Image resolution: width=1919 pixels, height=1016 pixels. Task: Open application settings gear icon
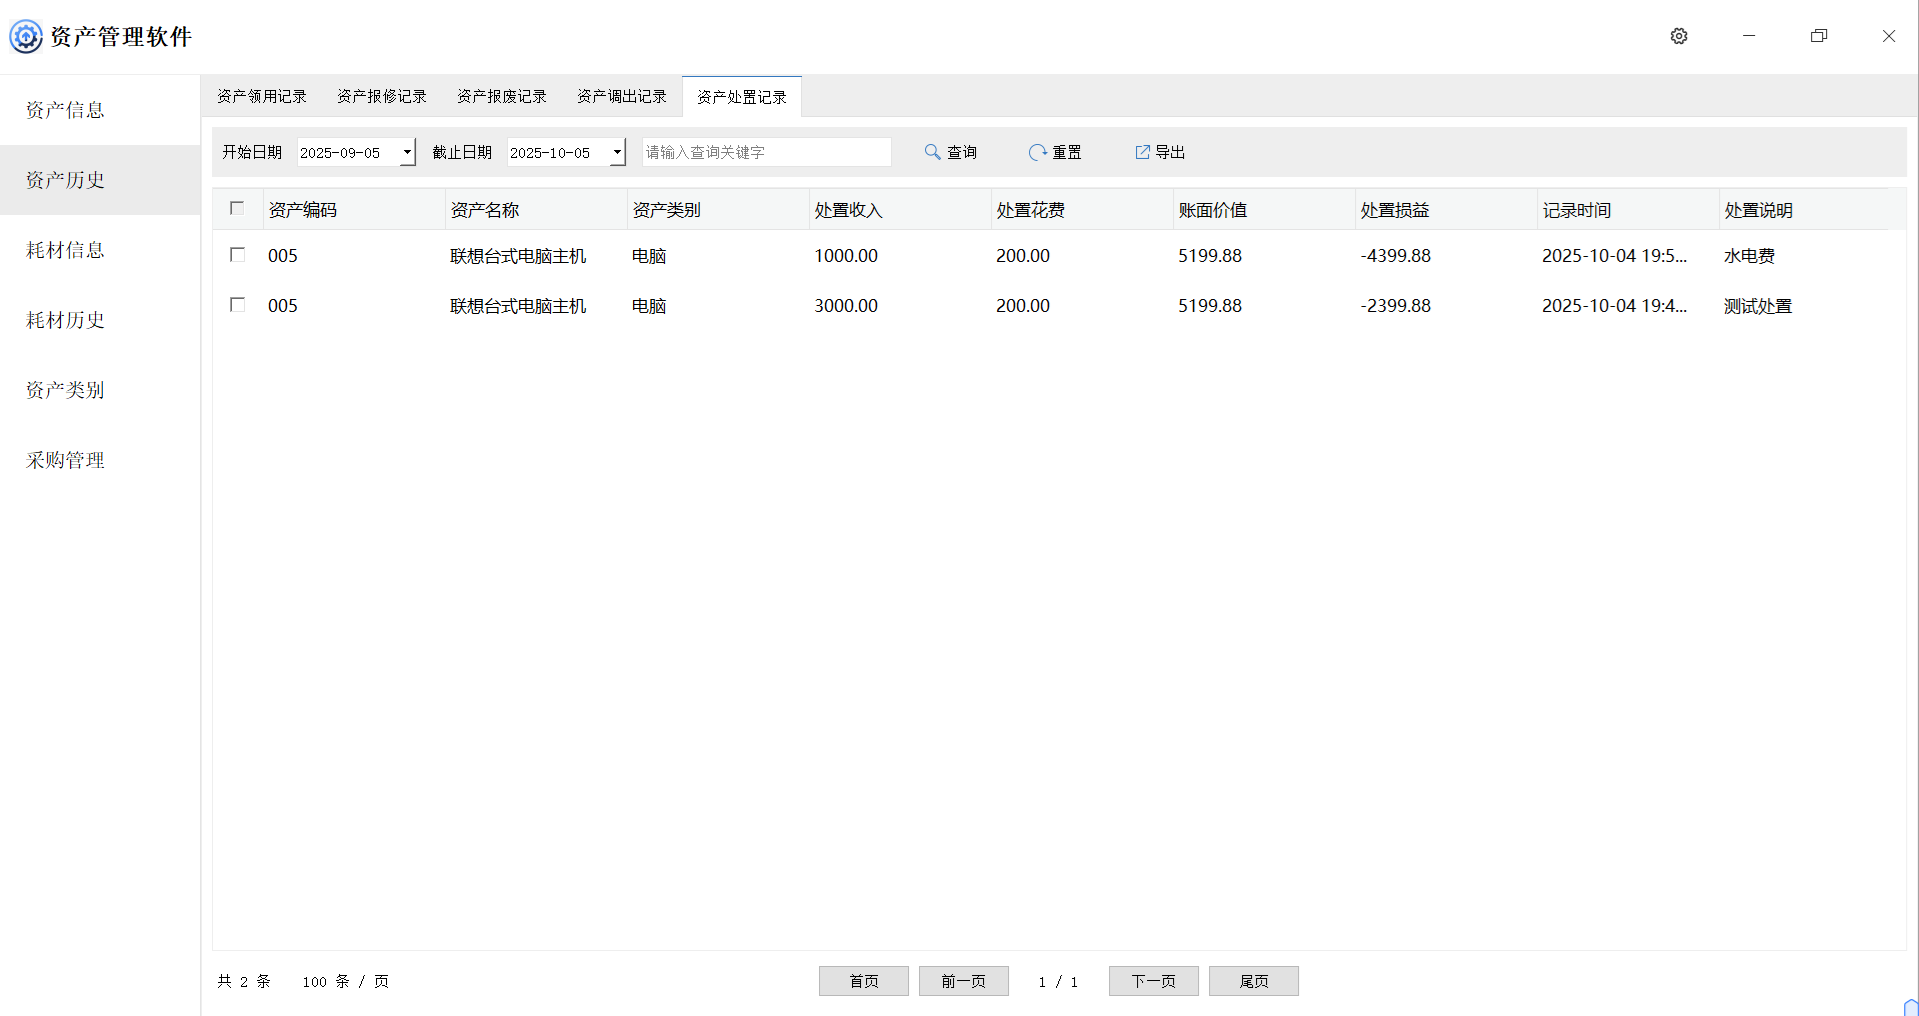1678,36
